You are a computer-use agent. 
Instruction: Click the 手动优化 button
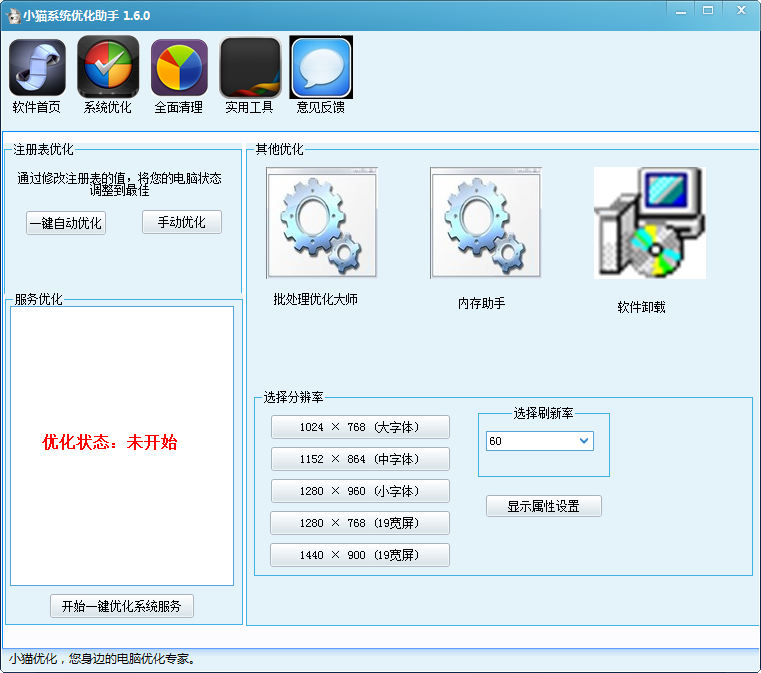(x=181, y=222)
